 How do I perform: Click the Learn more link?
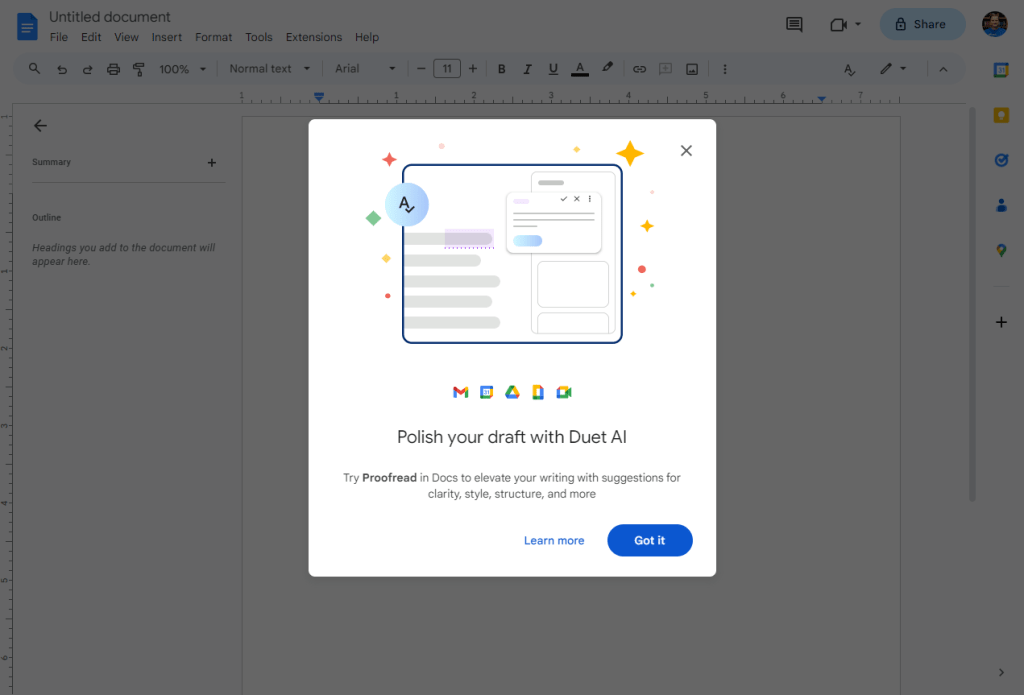[554, 540]
